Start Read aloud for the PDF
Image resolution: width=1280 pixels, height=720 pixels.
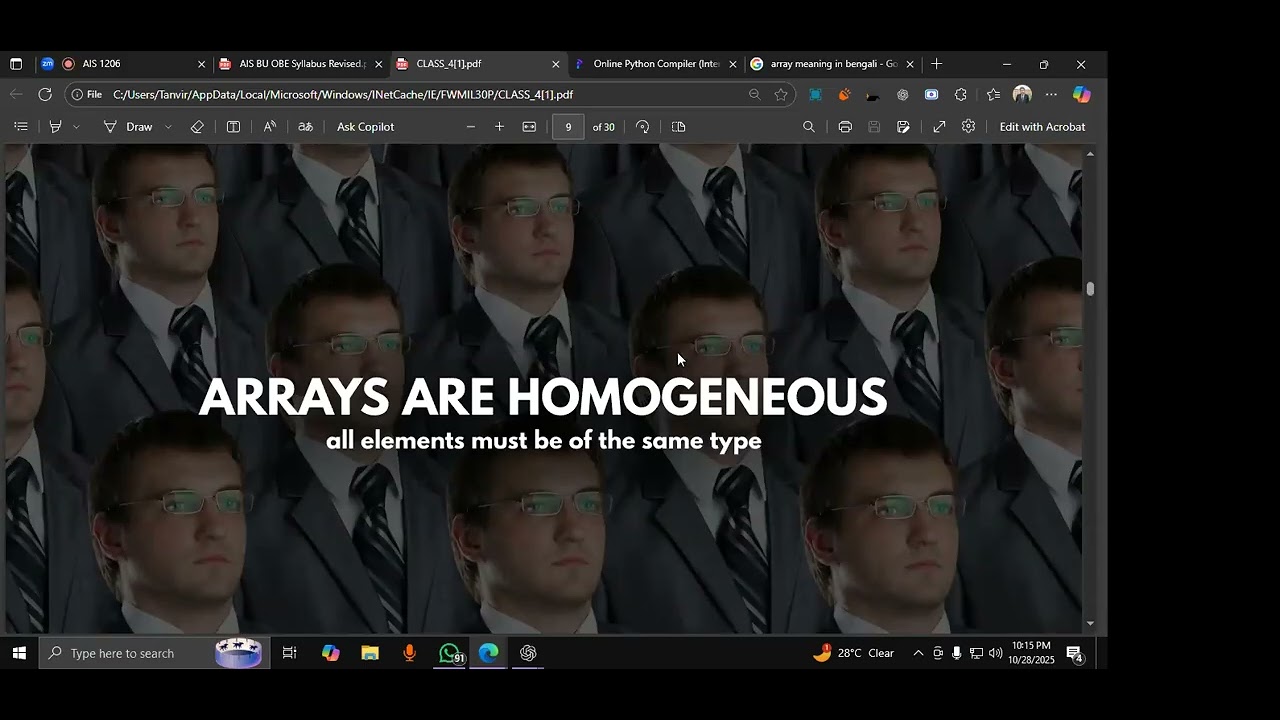[269, 127]
